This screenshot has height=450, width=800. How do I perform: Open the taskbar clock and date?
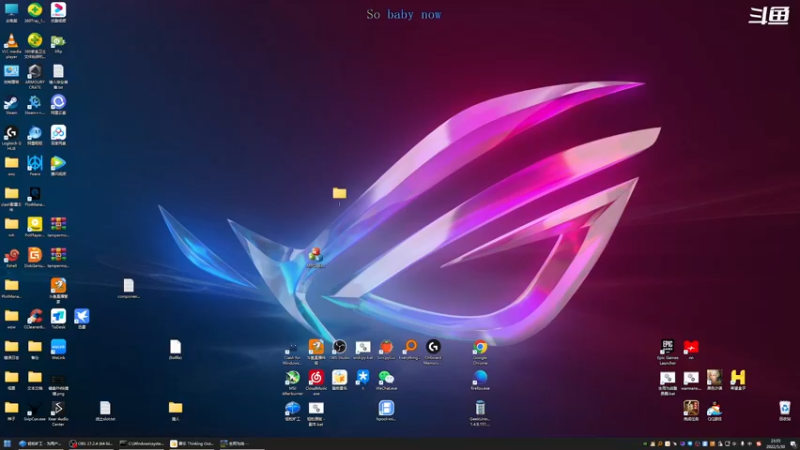click(776, 443)
